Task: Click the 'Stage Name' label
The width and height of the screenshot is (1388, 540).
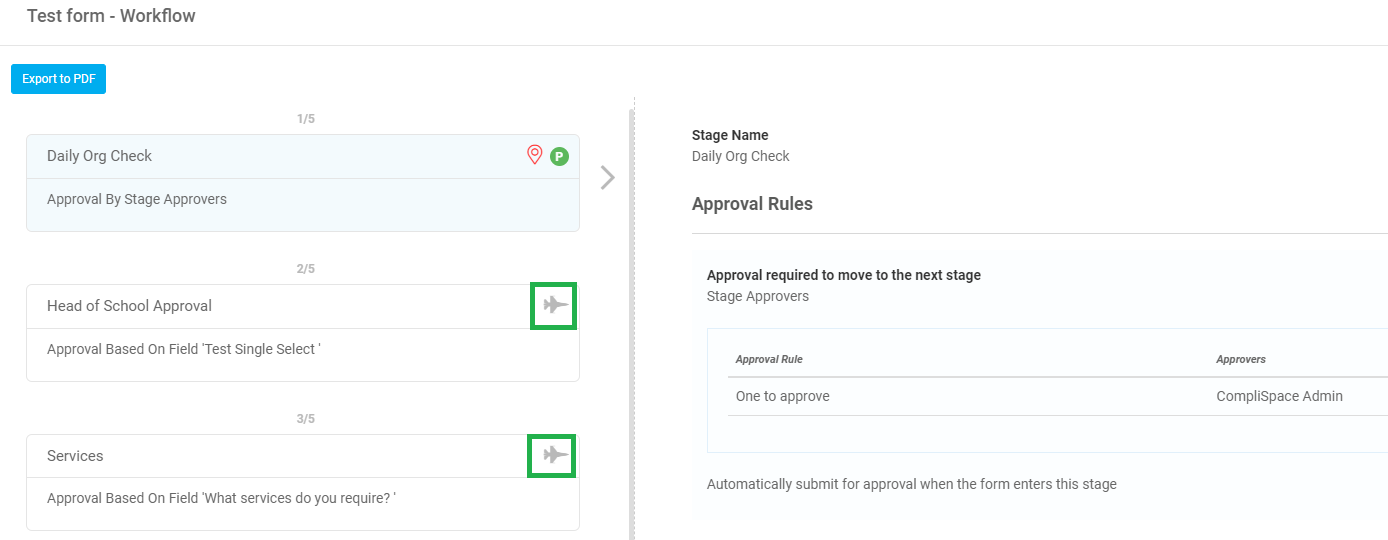Action: pos(730,135)
